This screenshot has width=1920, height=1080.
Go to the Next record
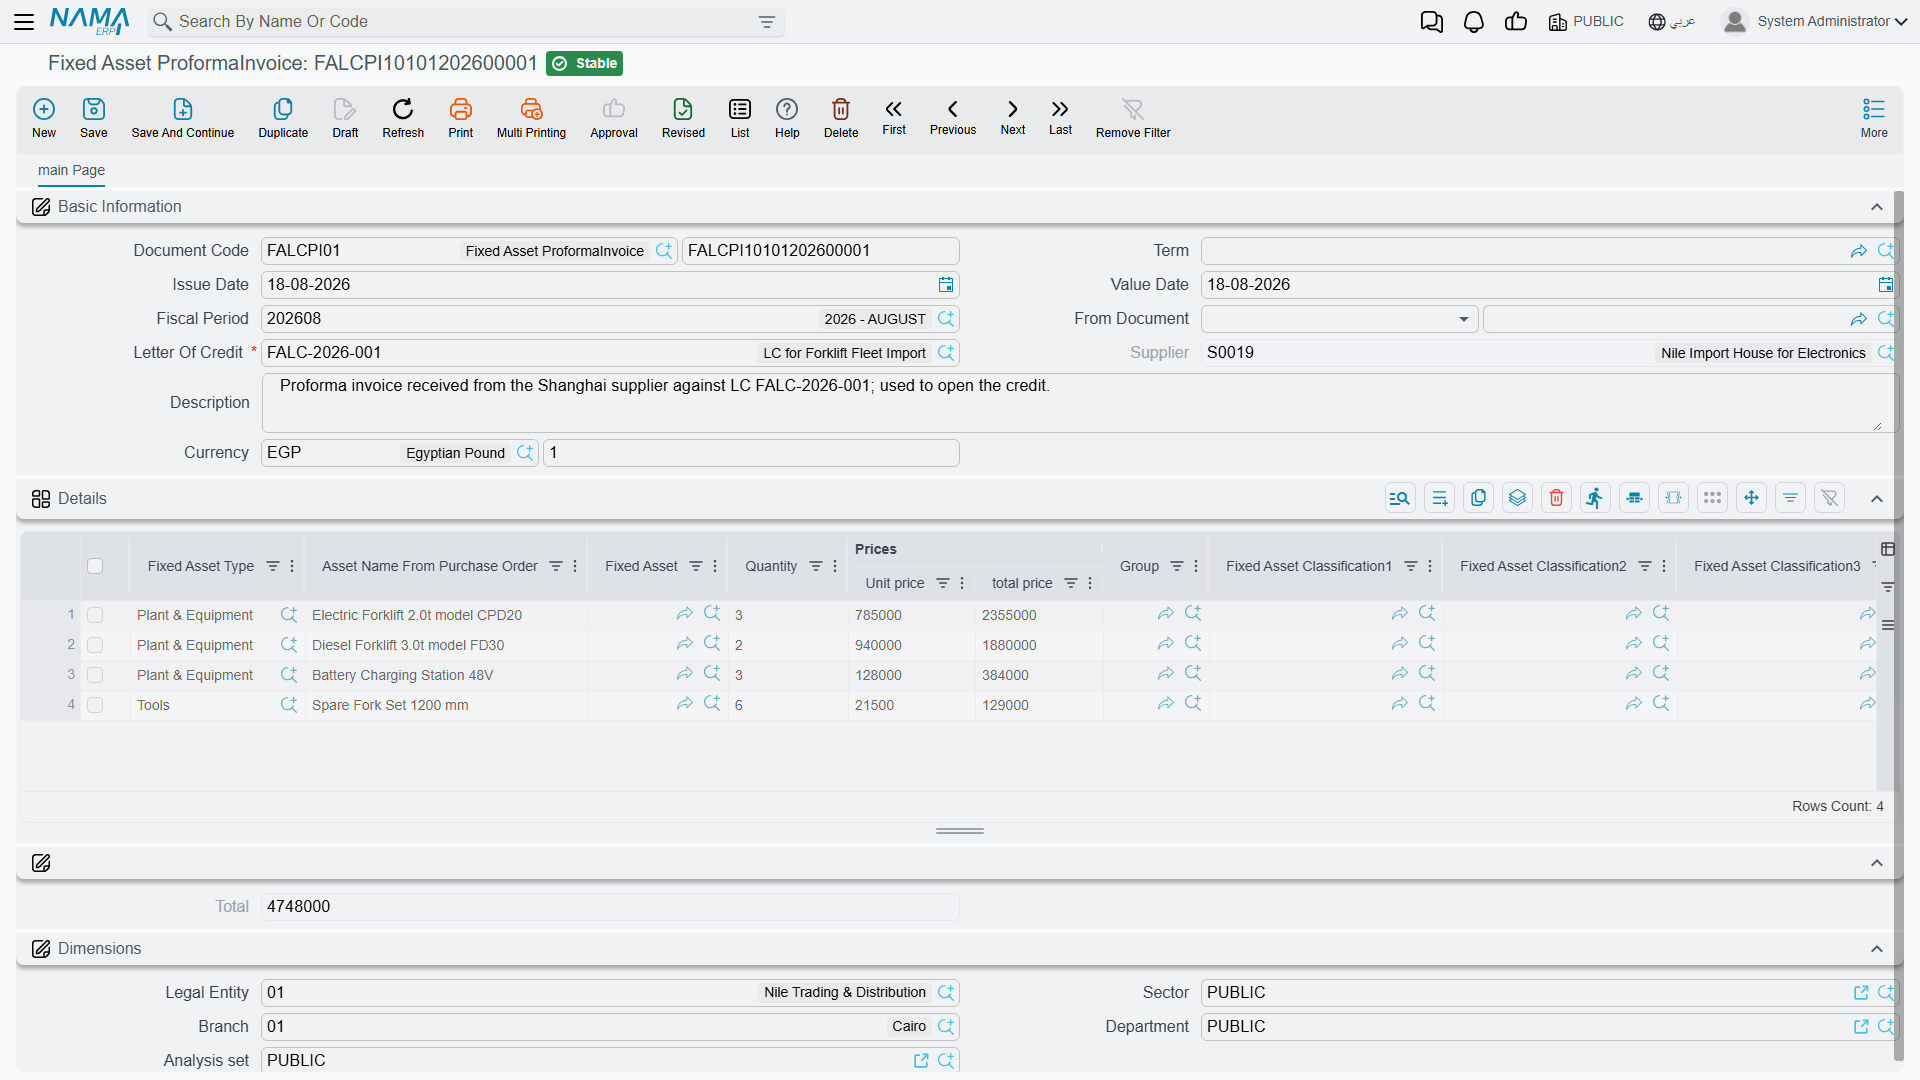1013,117
